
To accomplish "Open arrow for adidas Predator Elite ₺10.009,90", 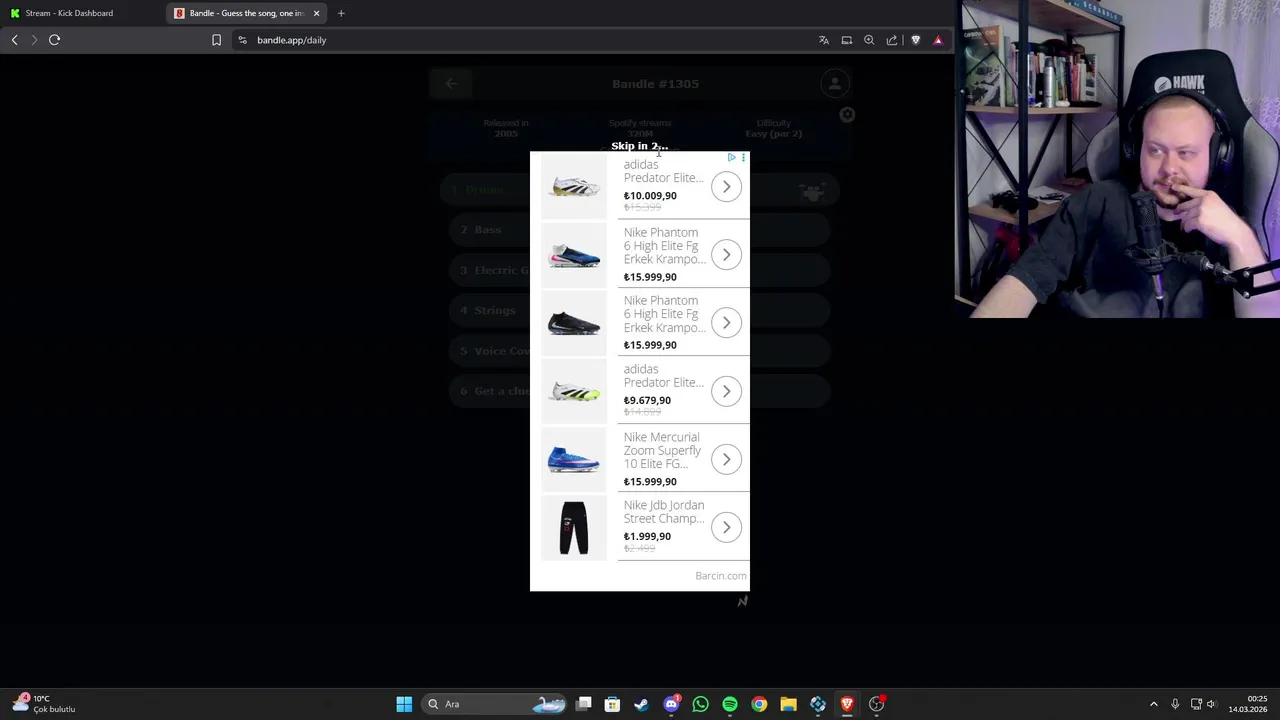I will coord(726,186).
